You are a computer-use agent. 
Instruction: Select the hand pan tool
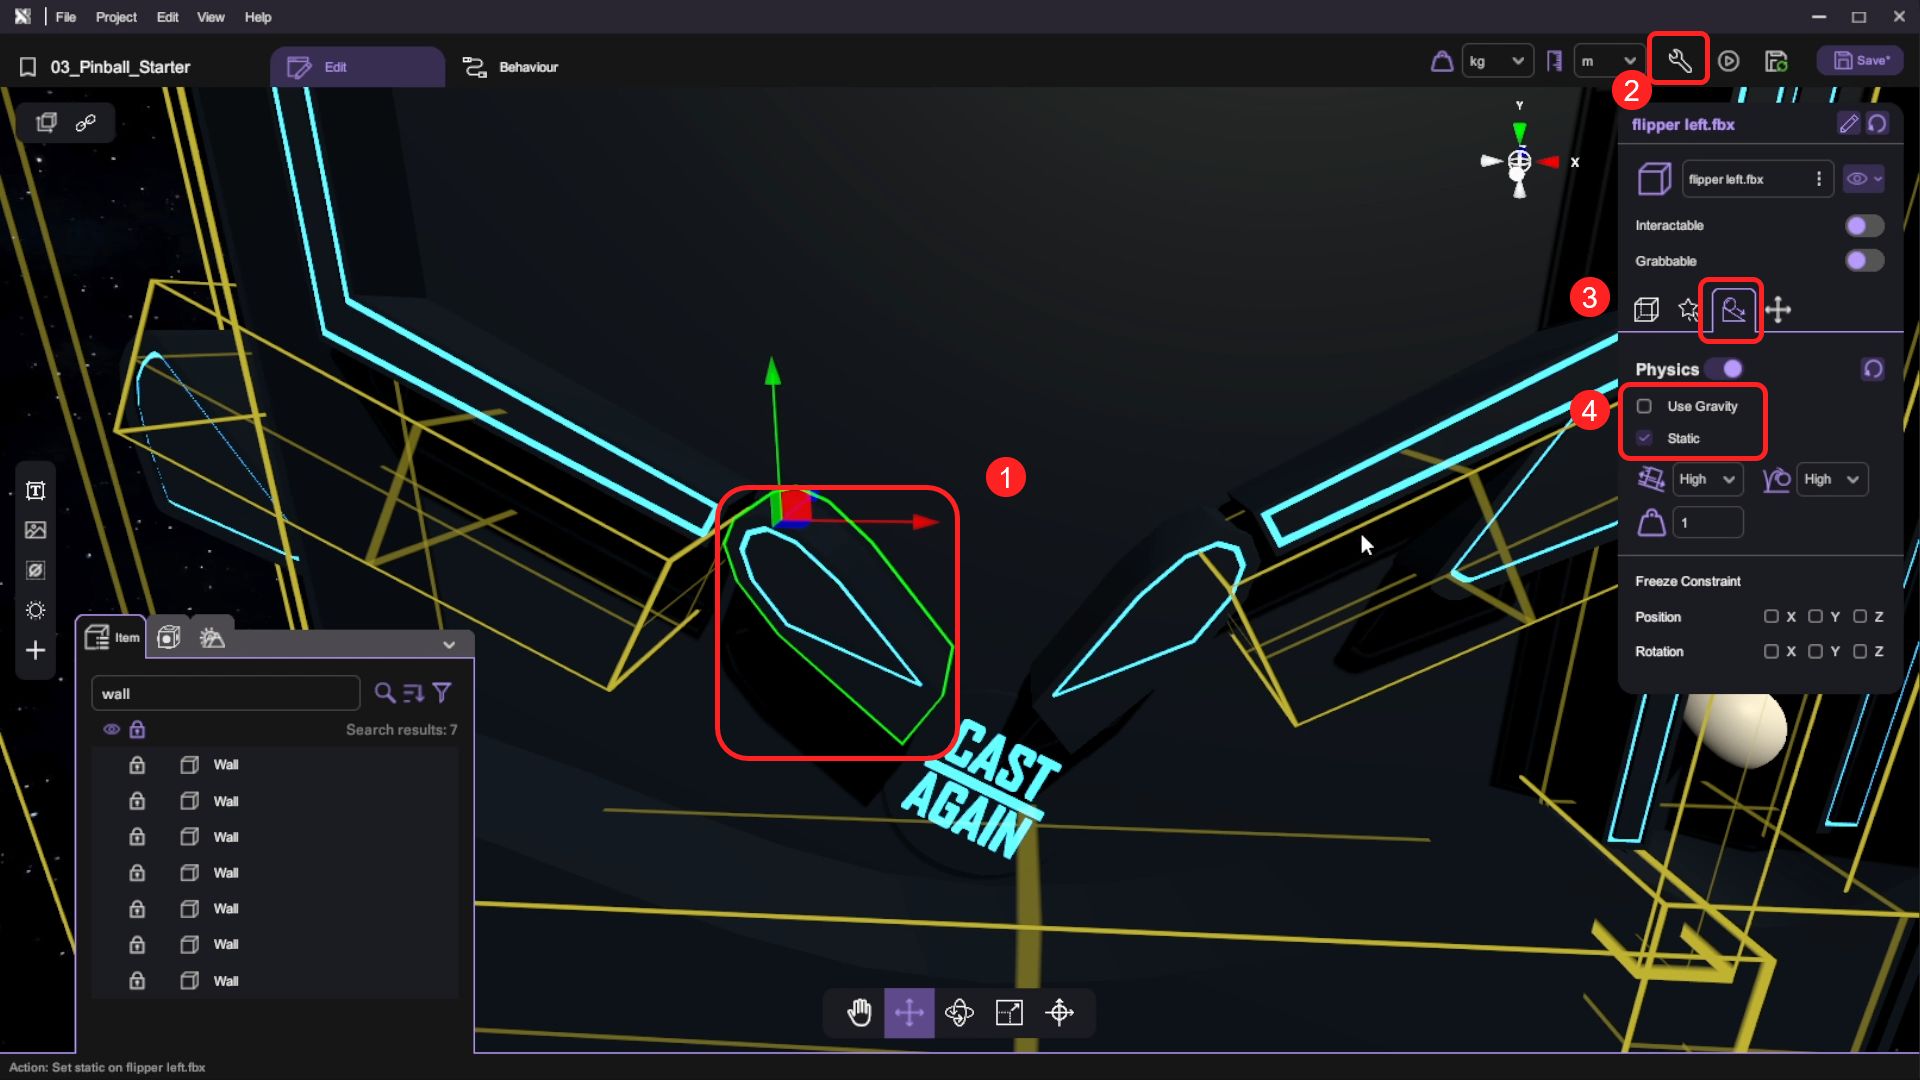[x=859, y=1012]
